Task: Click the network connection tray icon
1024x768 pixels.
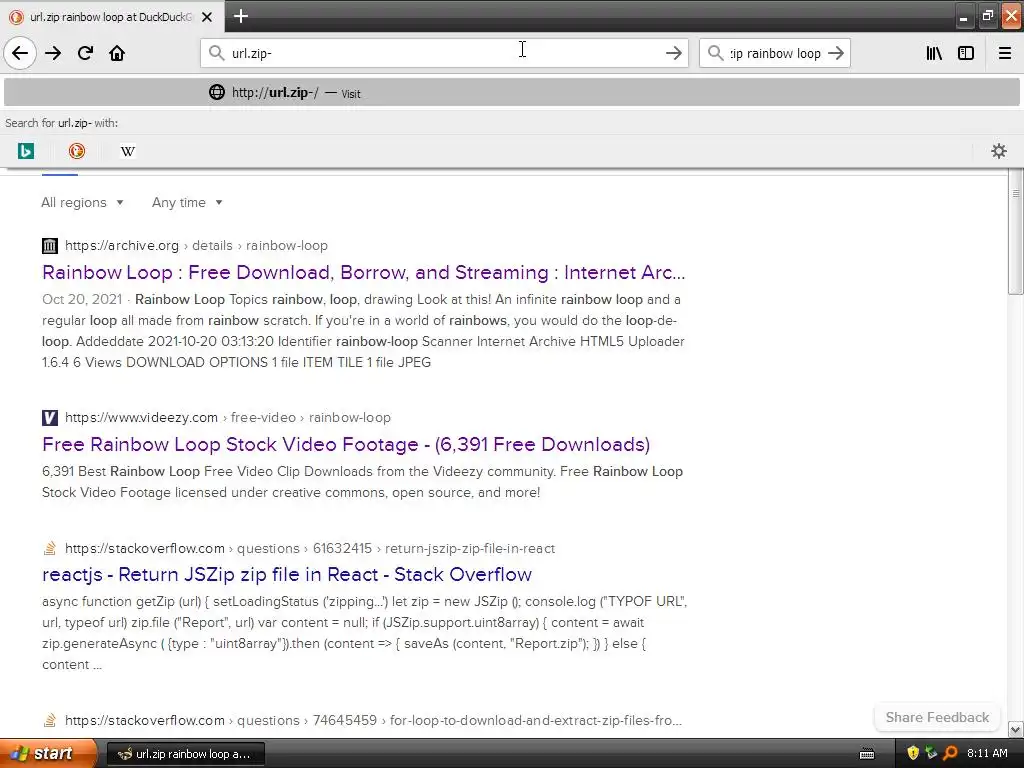Action: 932,753
